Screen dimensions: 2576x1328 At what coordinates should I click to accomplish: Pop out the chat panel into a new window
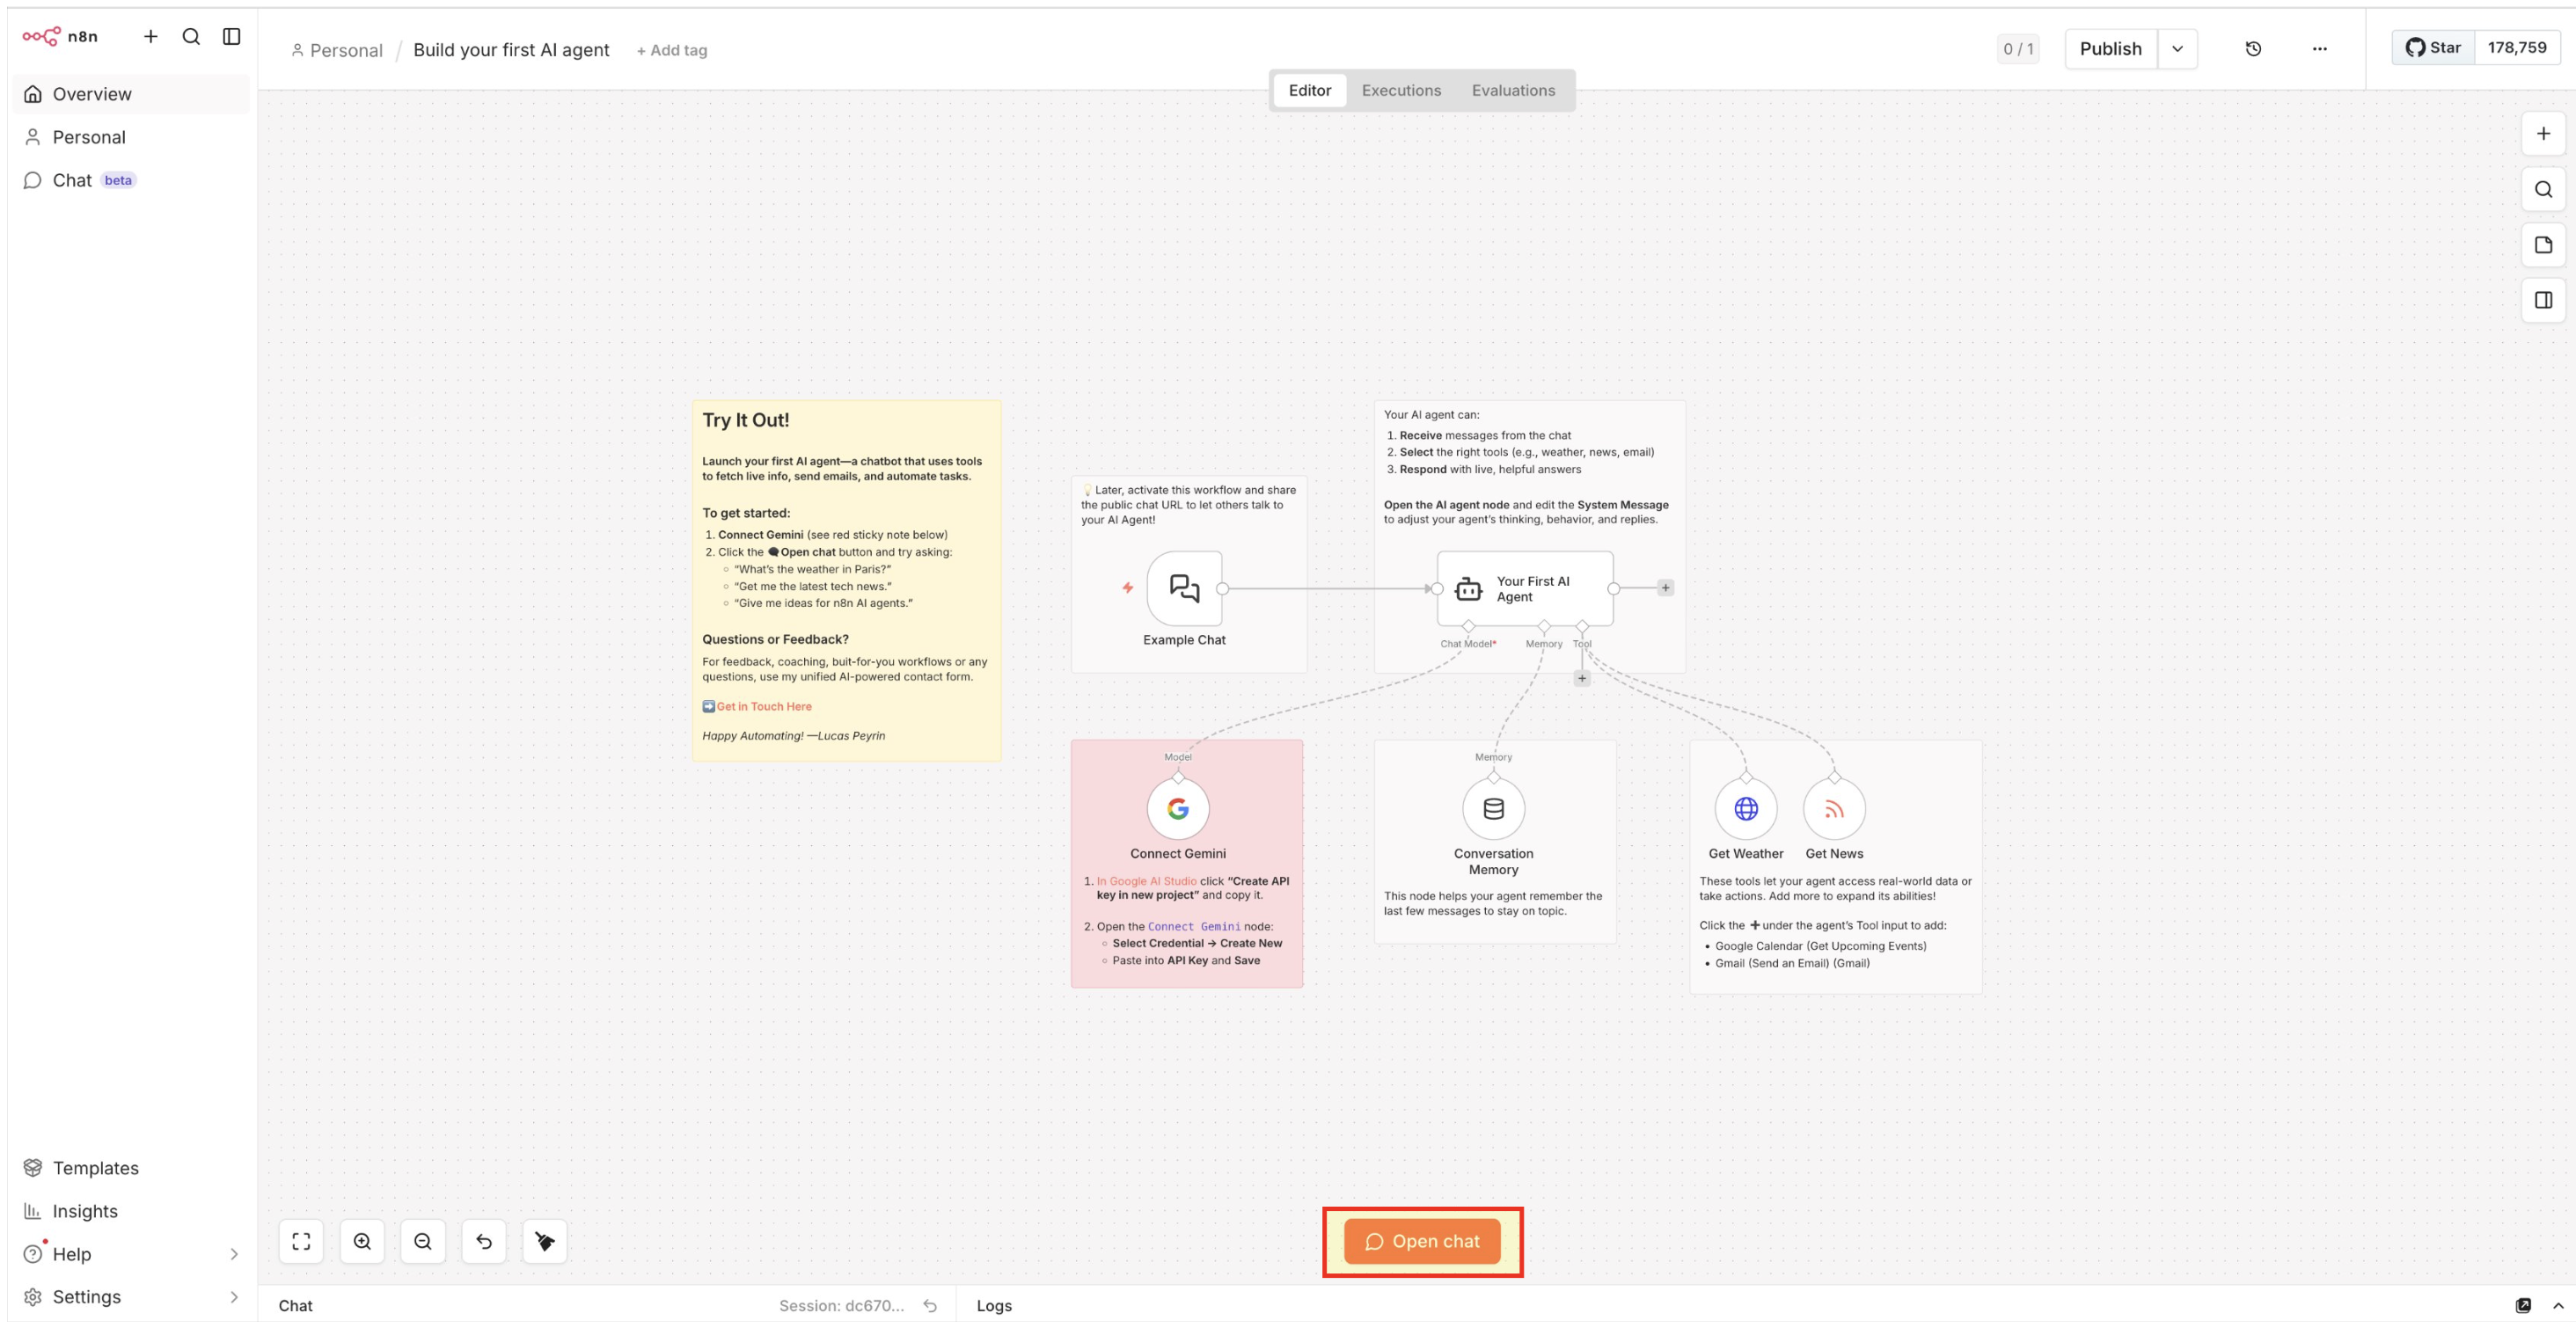[x=2524, y=1306]
